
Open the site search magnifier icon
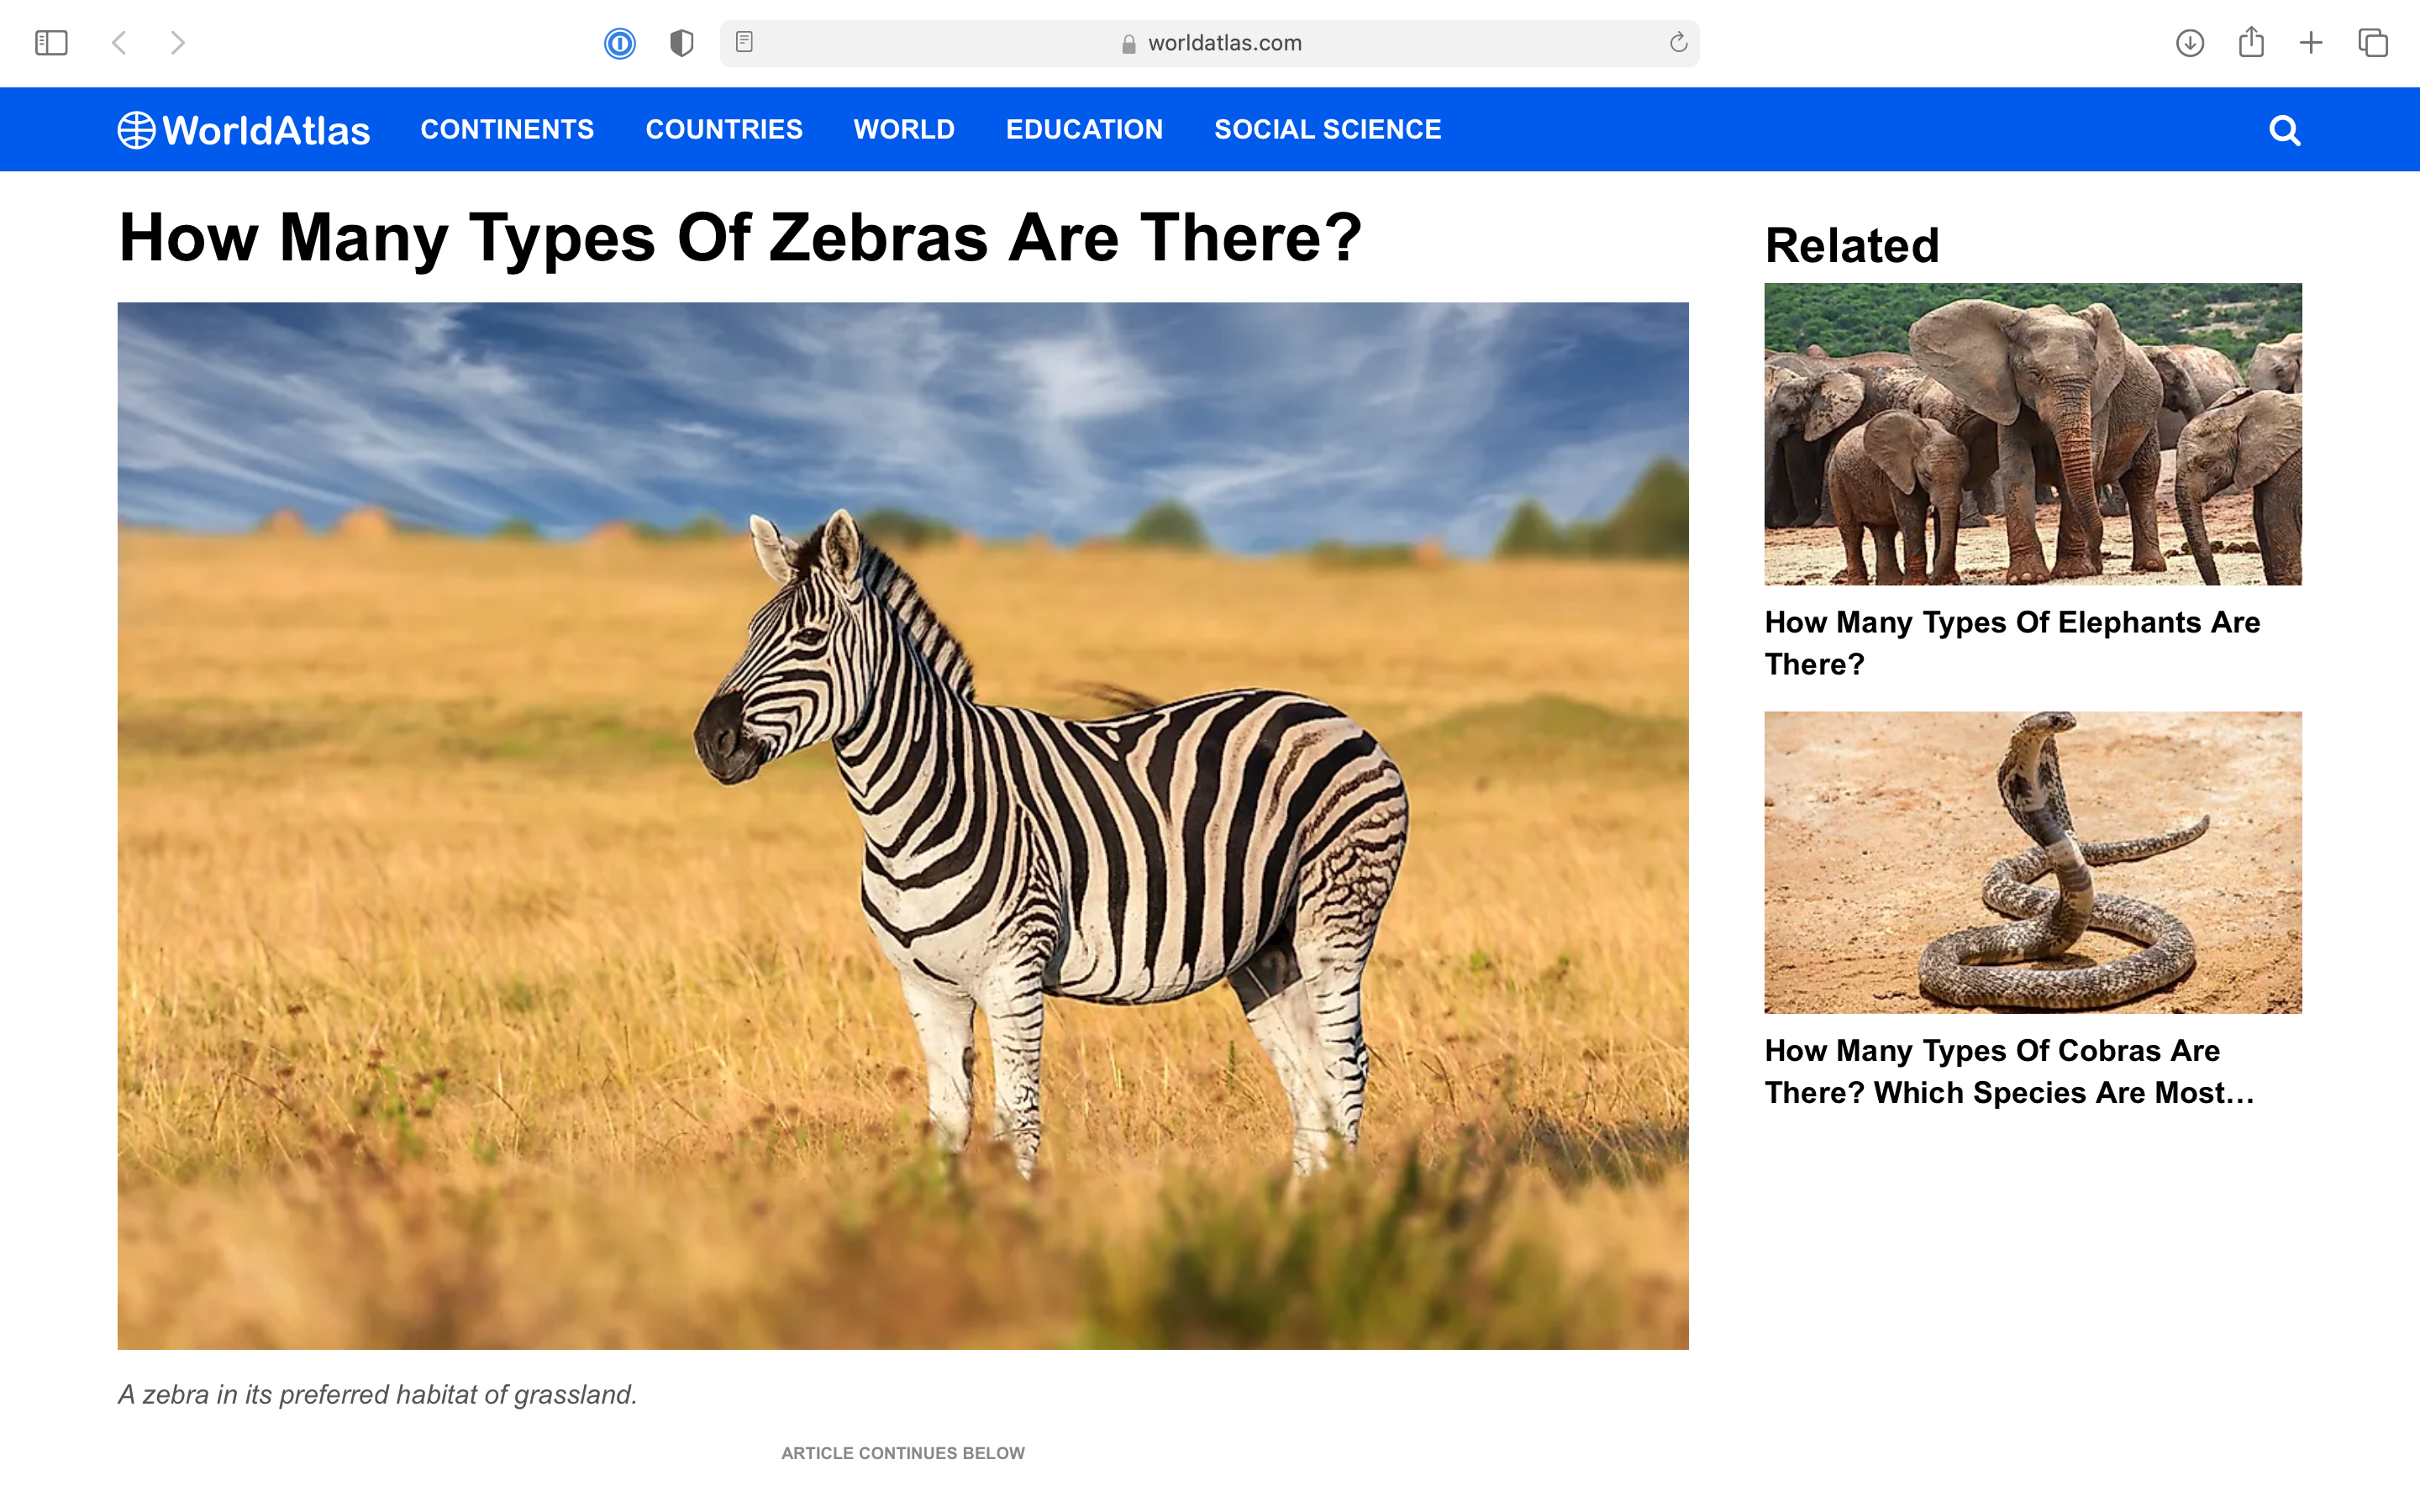[x=2285, y=130]
